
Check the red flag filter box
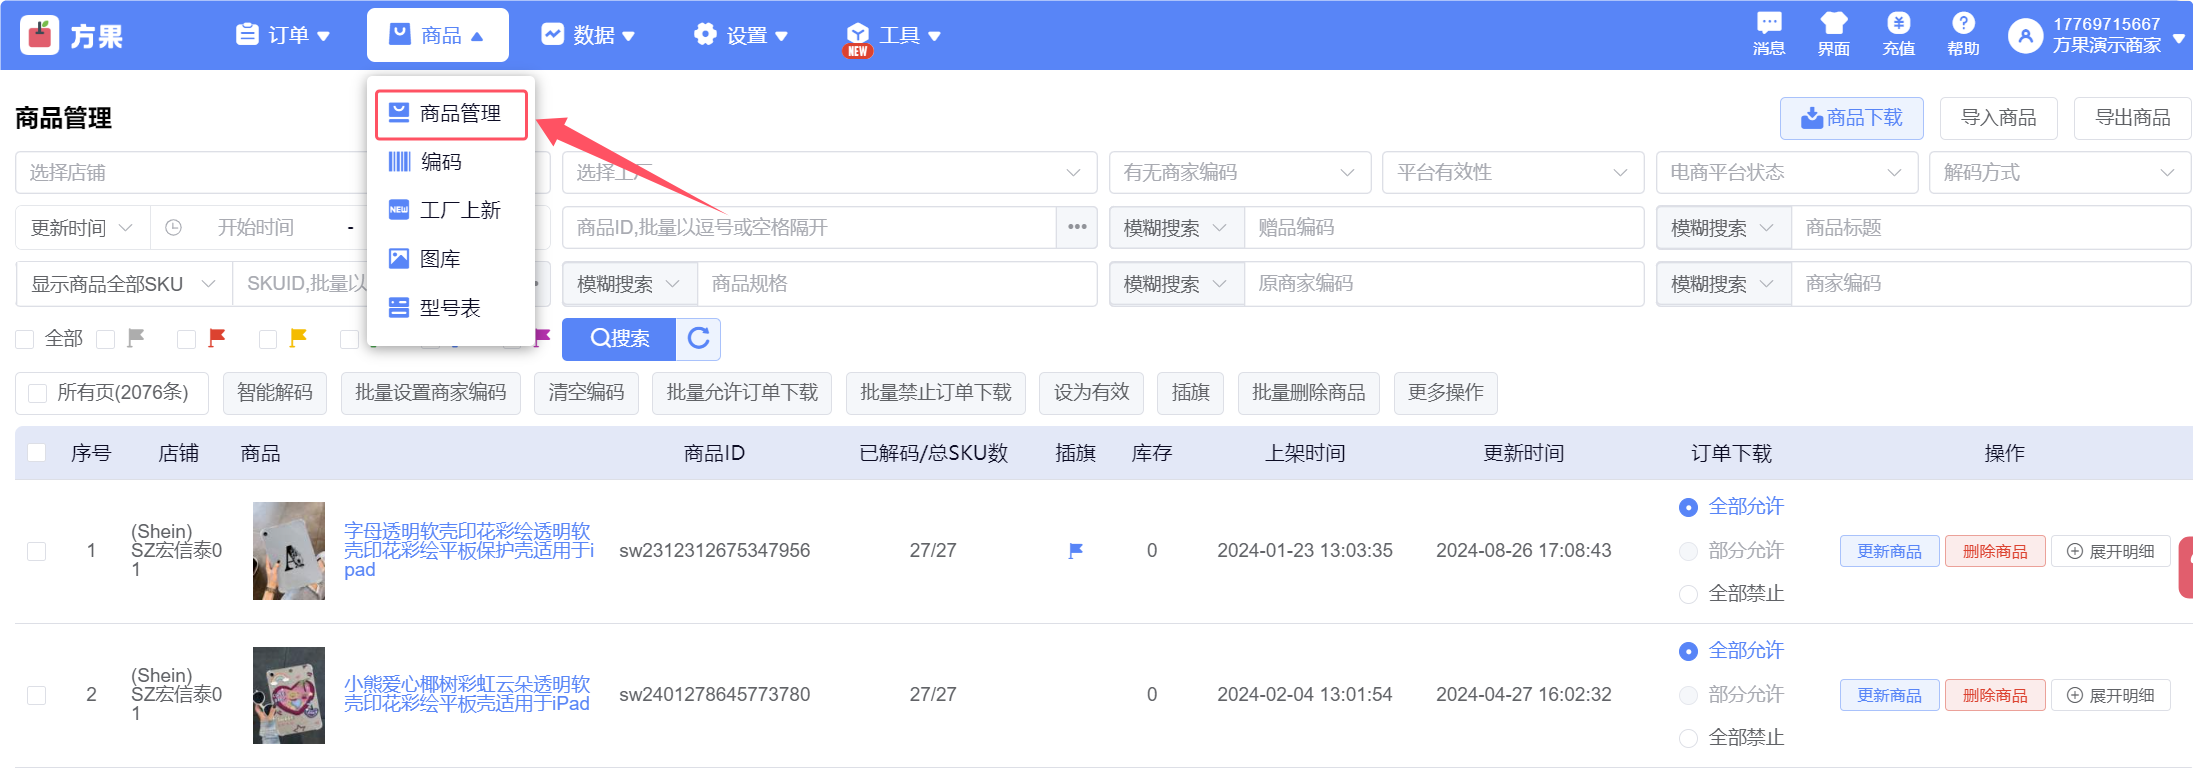click(186, 340)
